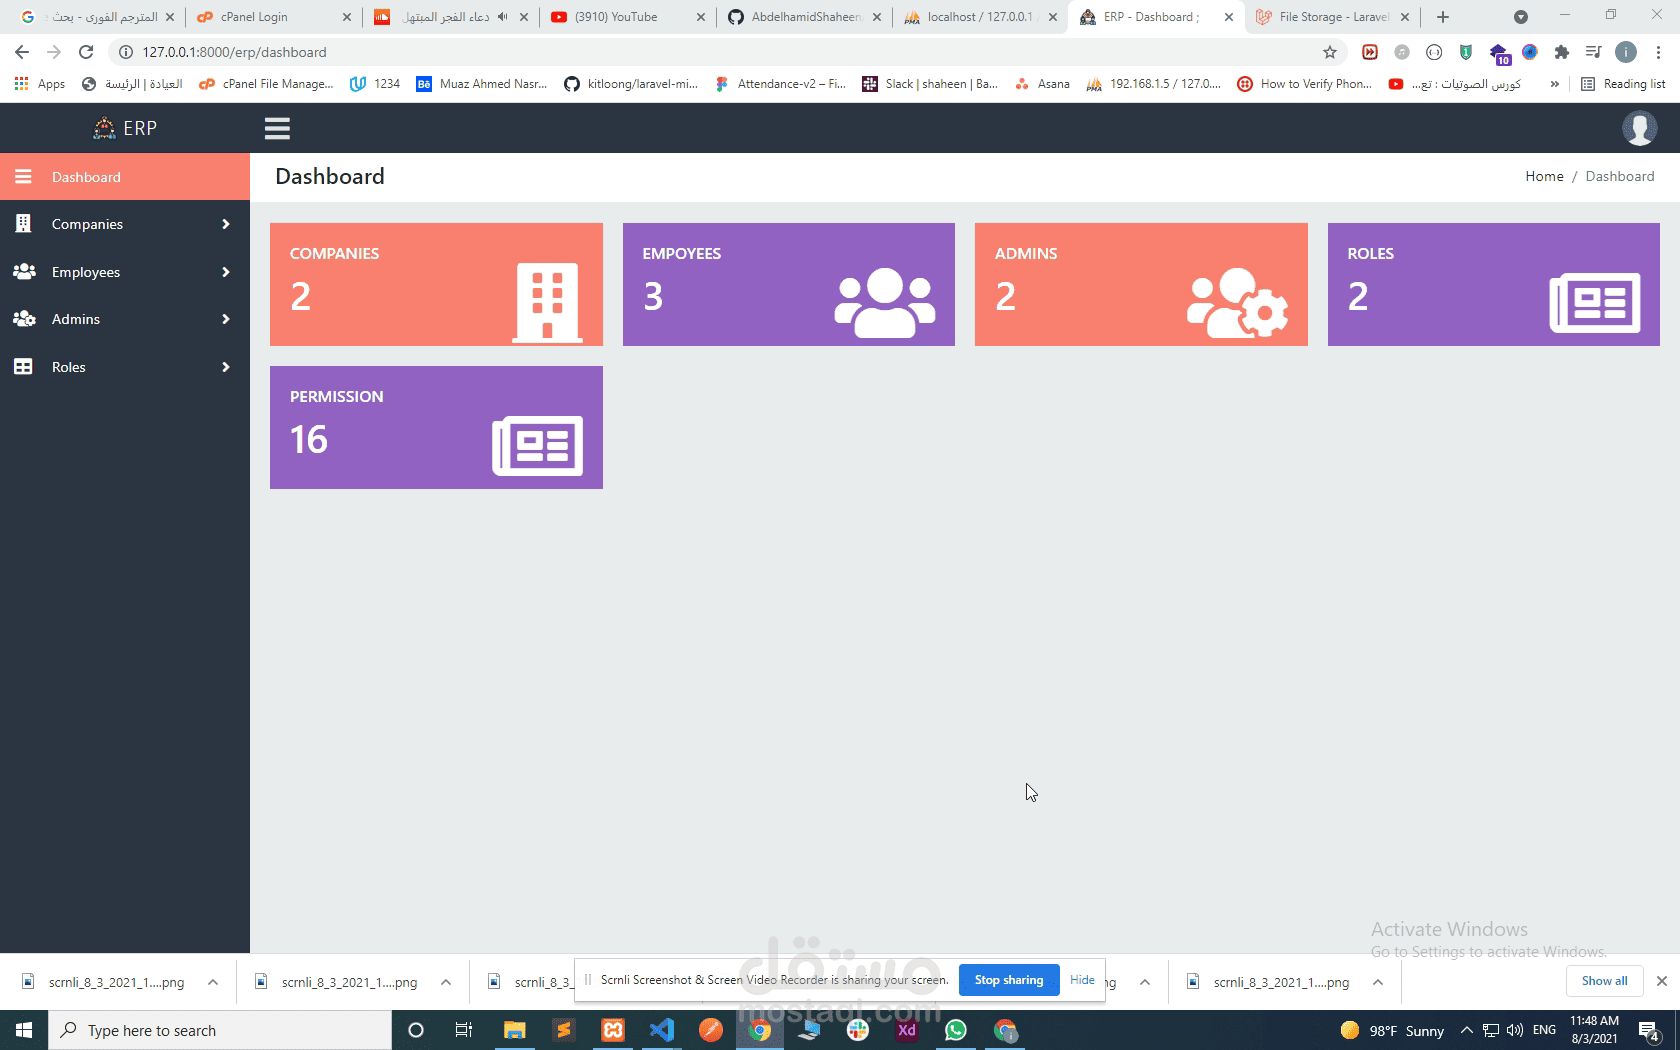Open options arrow for first scrnli download
Screen dimensions: 1680x1050
[x=213, y=982]
